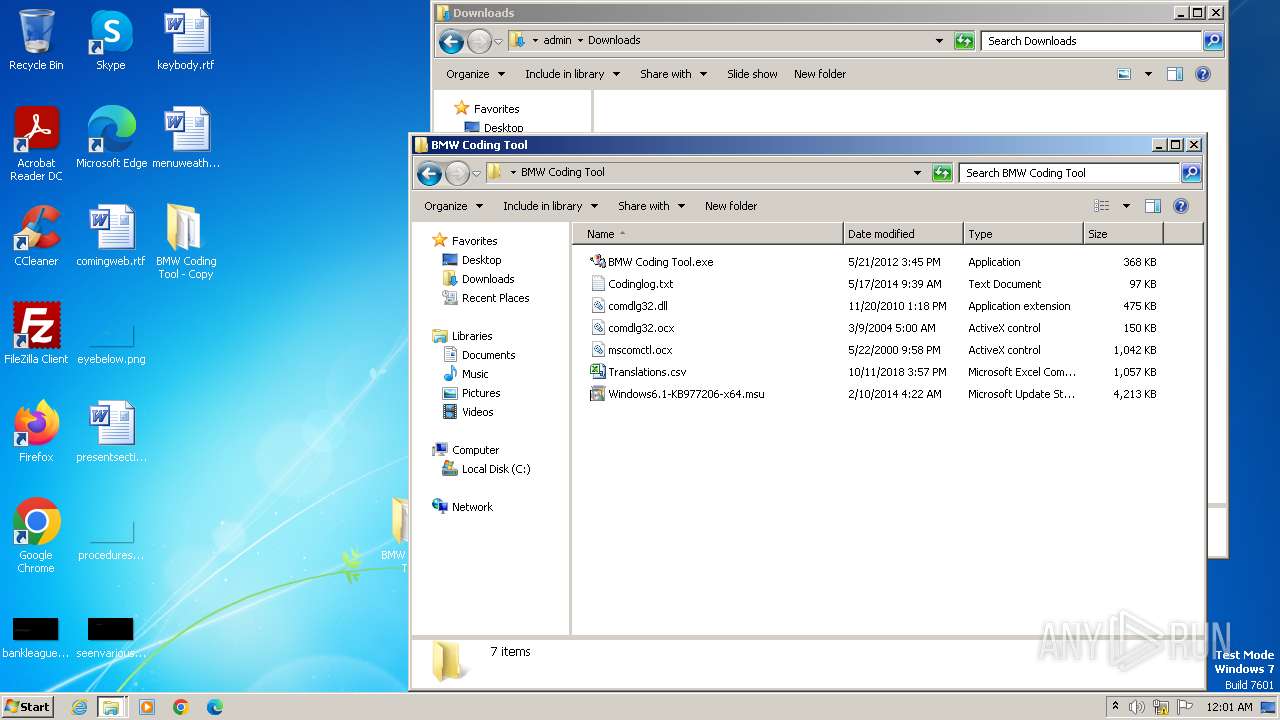Open Google Chrome desktop shortcut
The image size is (1280, 720).
[36, 535]
